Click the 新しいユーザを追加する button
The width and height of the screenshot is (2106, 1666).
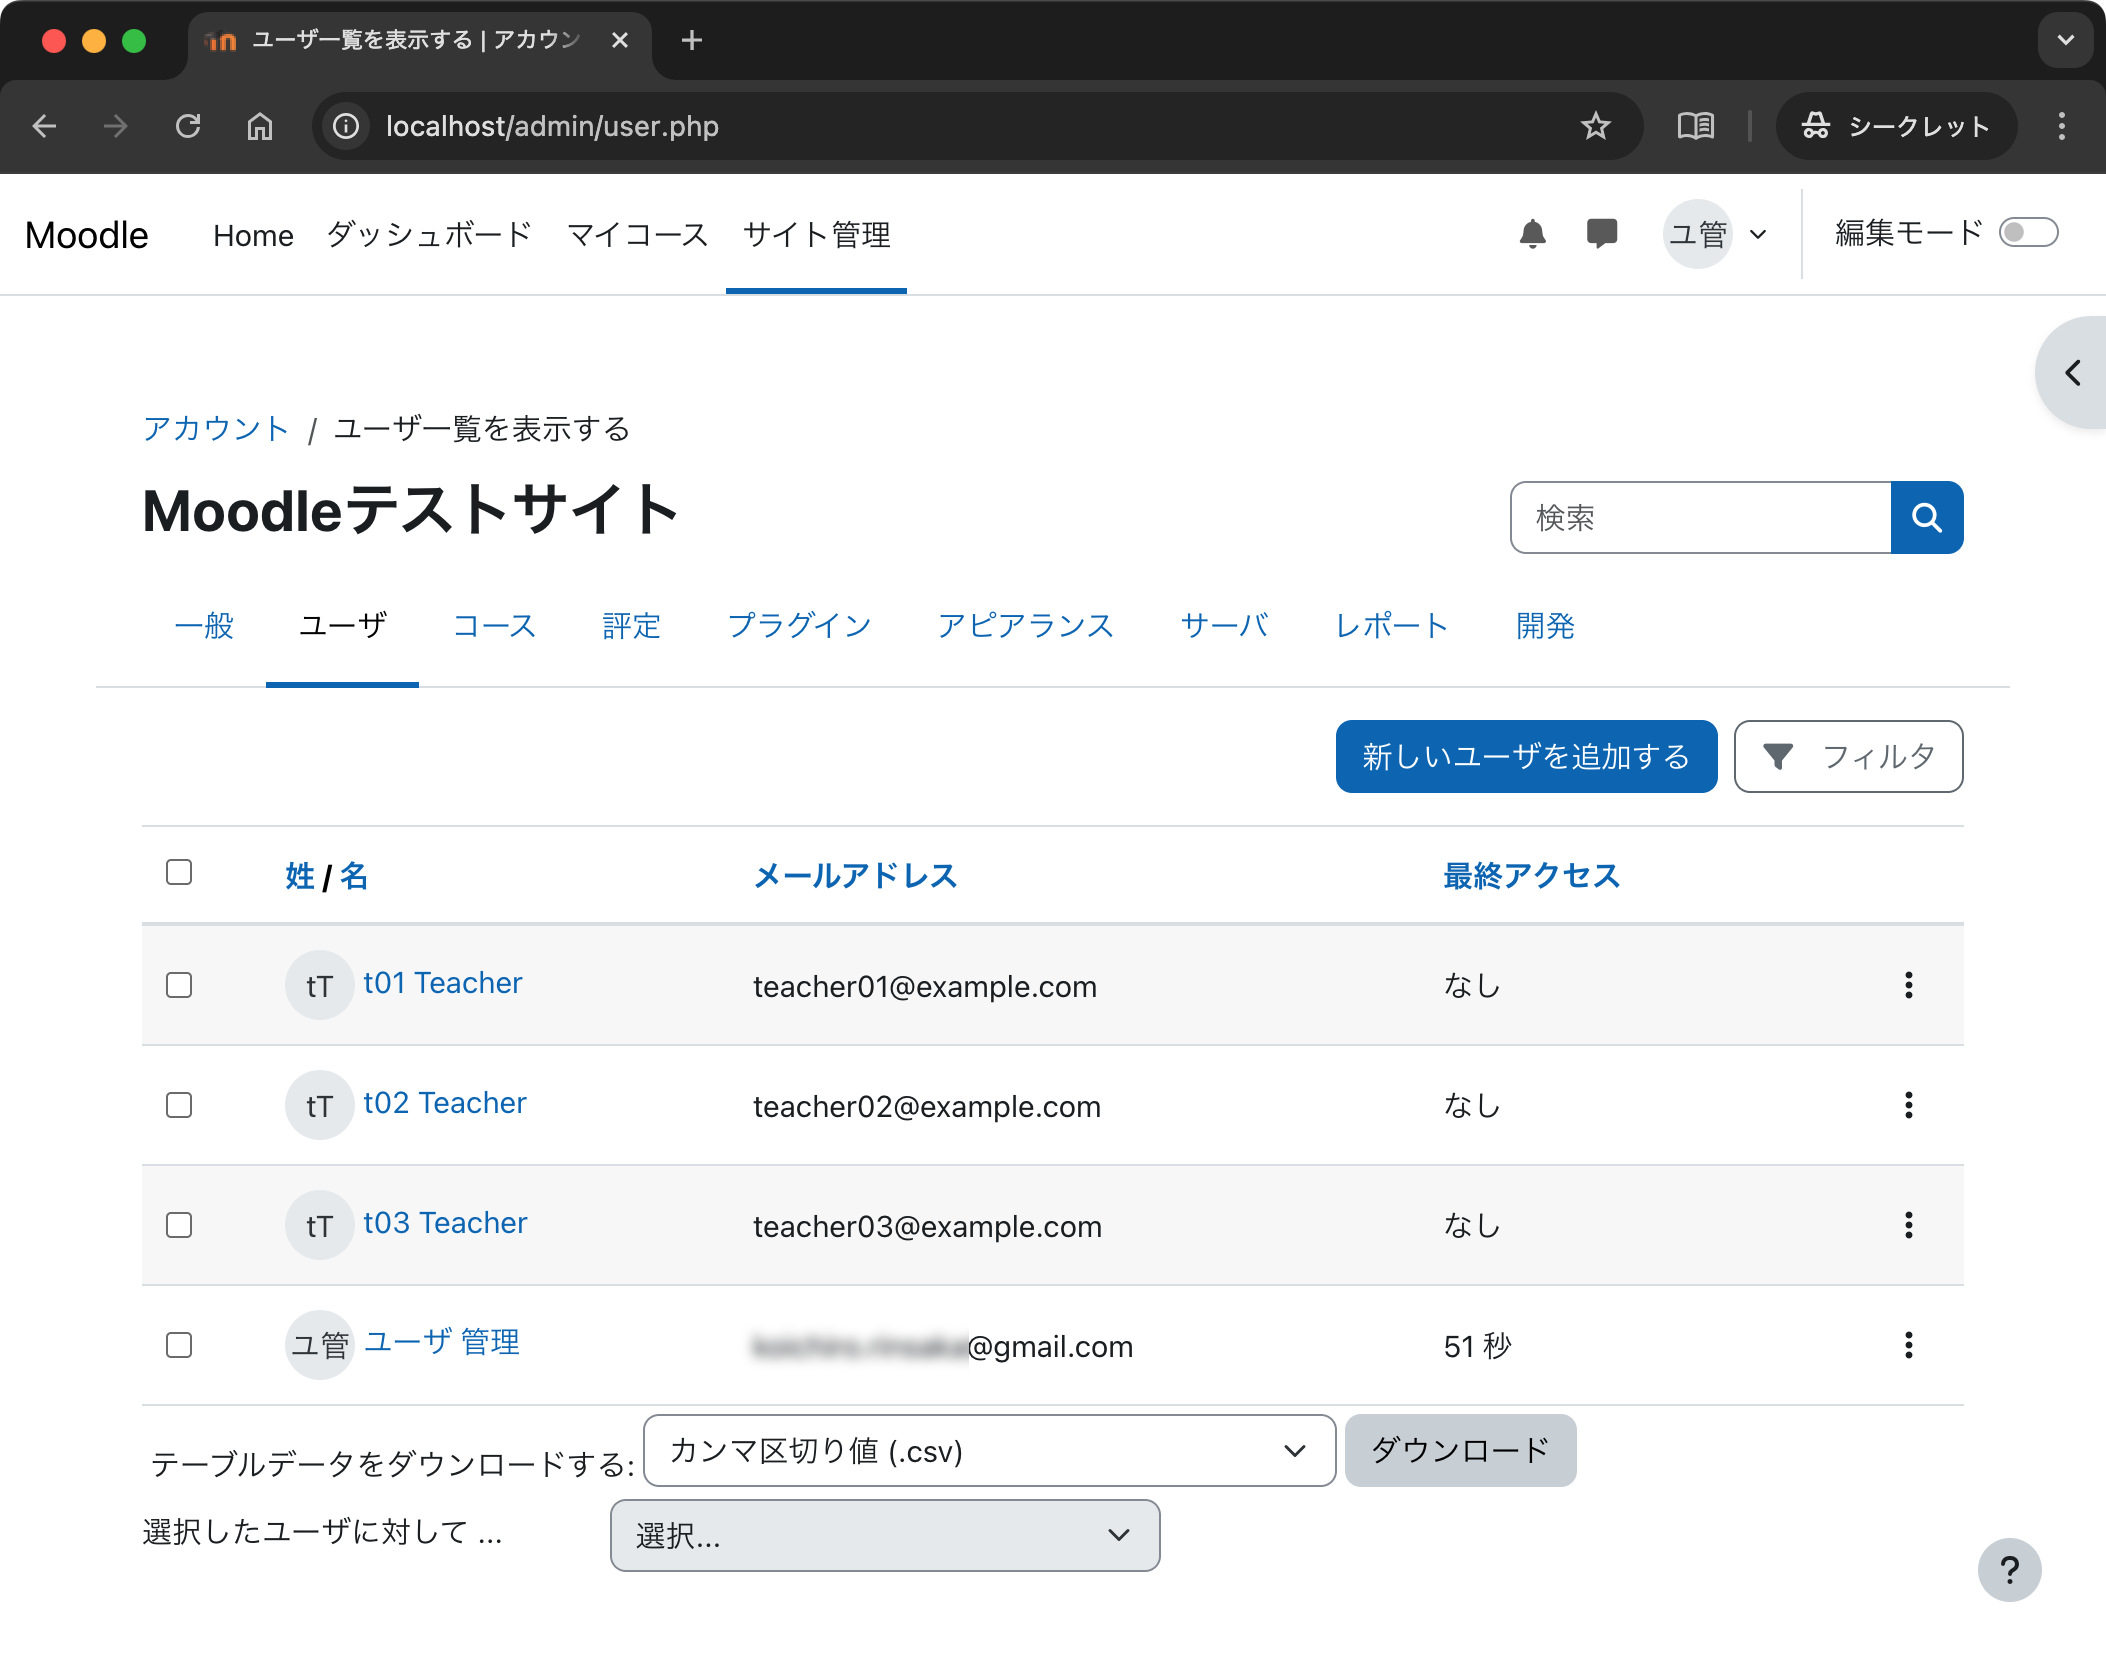[1525, 757]
